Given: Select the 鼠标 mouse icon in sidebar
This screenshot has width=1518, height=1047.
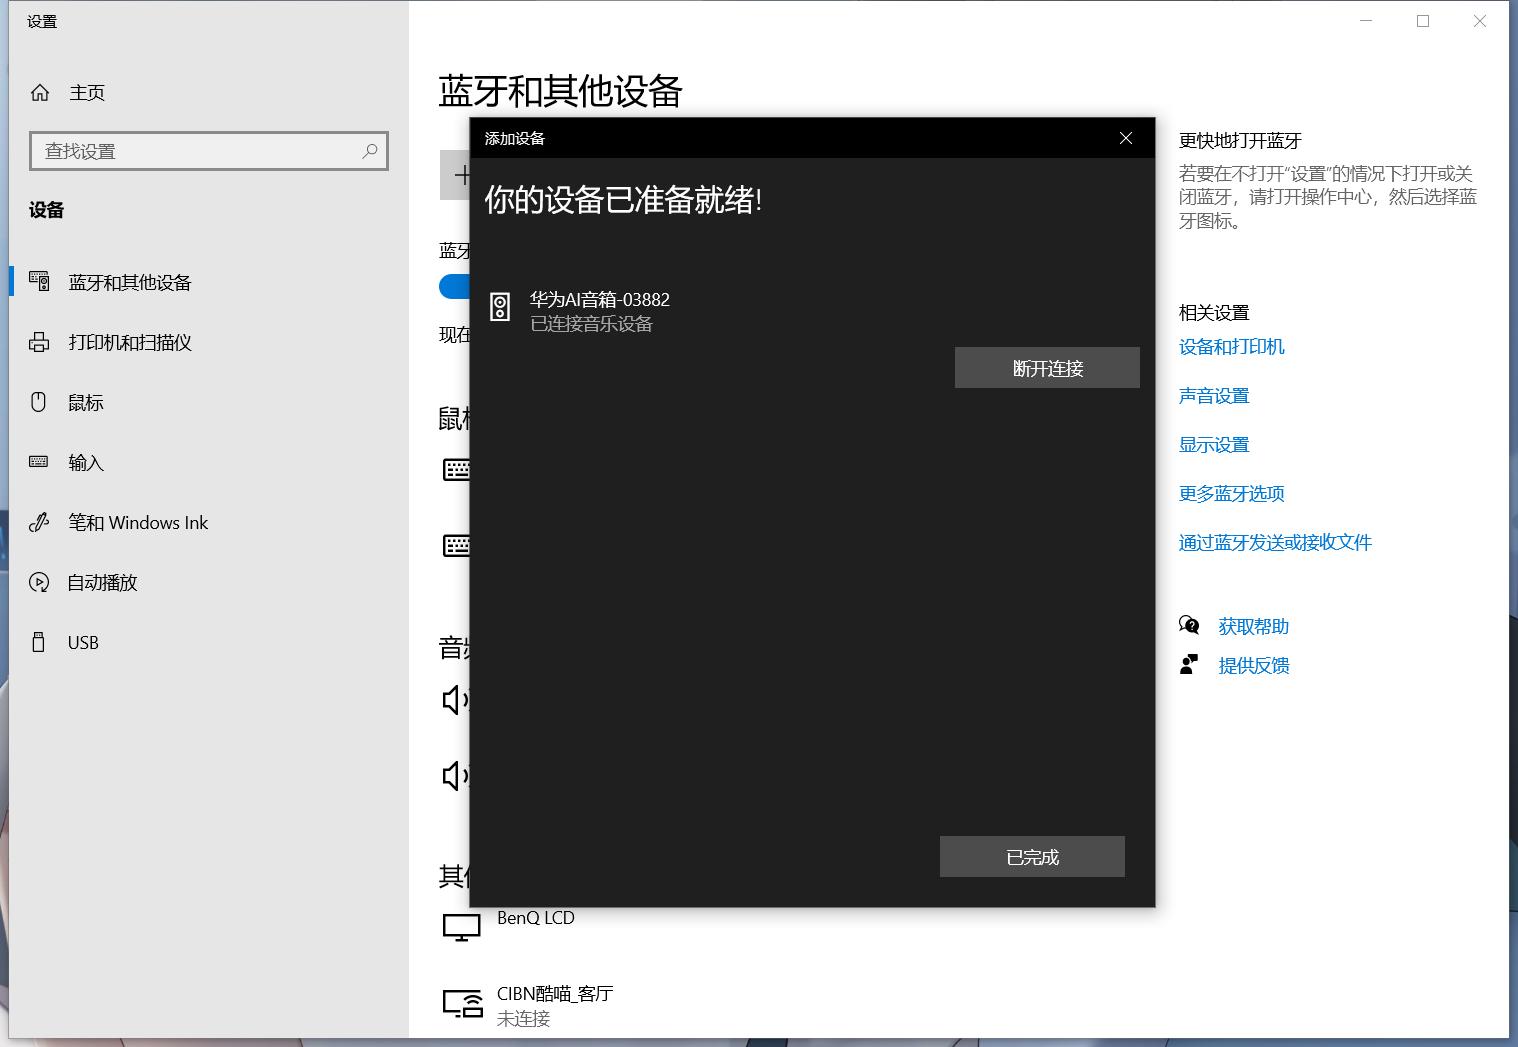Looking at the screenshot, I should 39,402.
